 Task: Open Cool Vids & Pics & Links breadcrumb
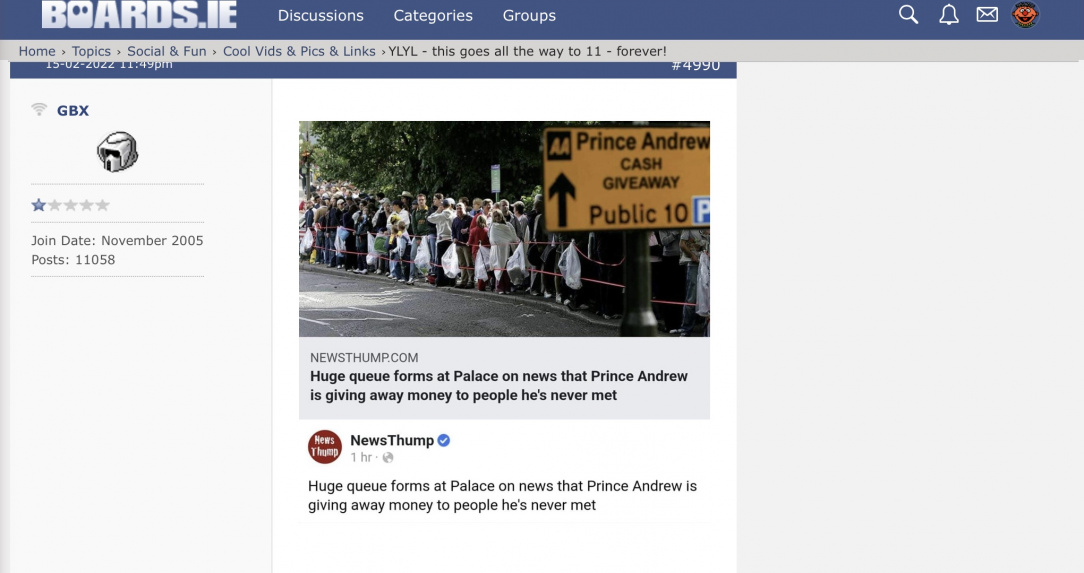click(x=299, y=51)
